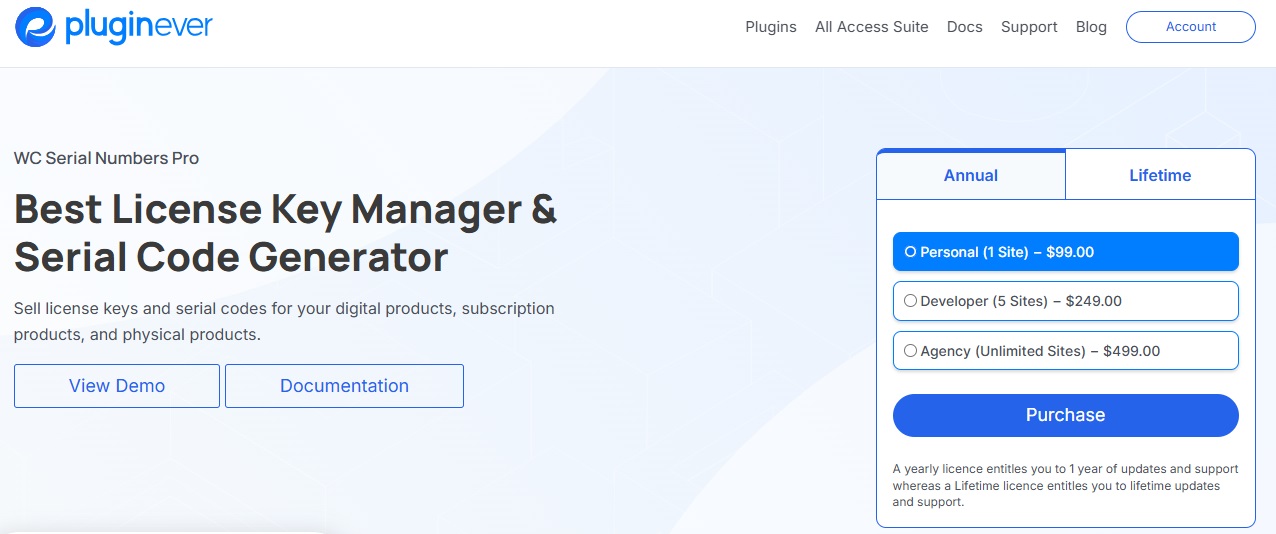Go to All Access Suite page

click(872, 27)
